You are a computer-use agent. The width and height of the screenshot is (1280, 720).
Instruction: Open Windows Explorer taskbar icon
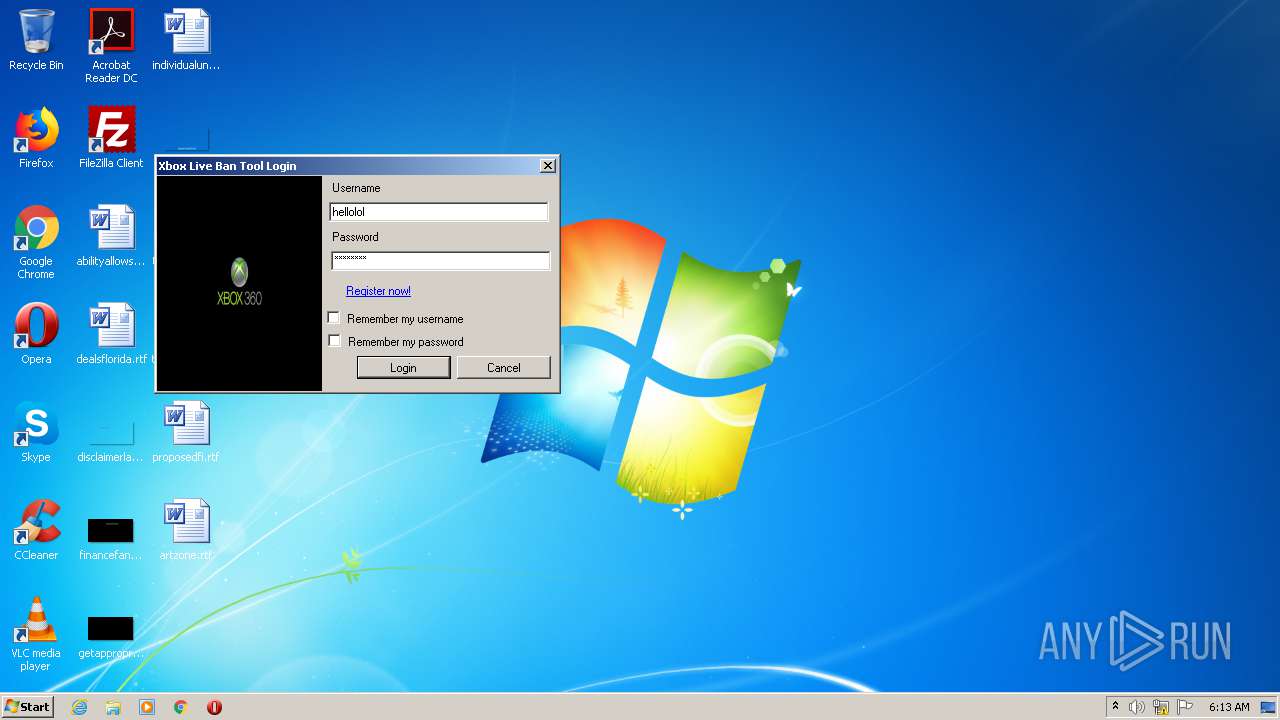click(113, 707)
